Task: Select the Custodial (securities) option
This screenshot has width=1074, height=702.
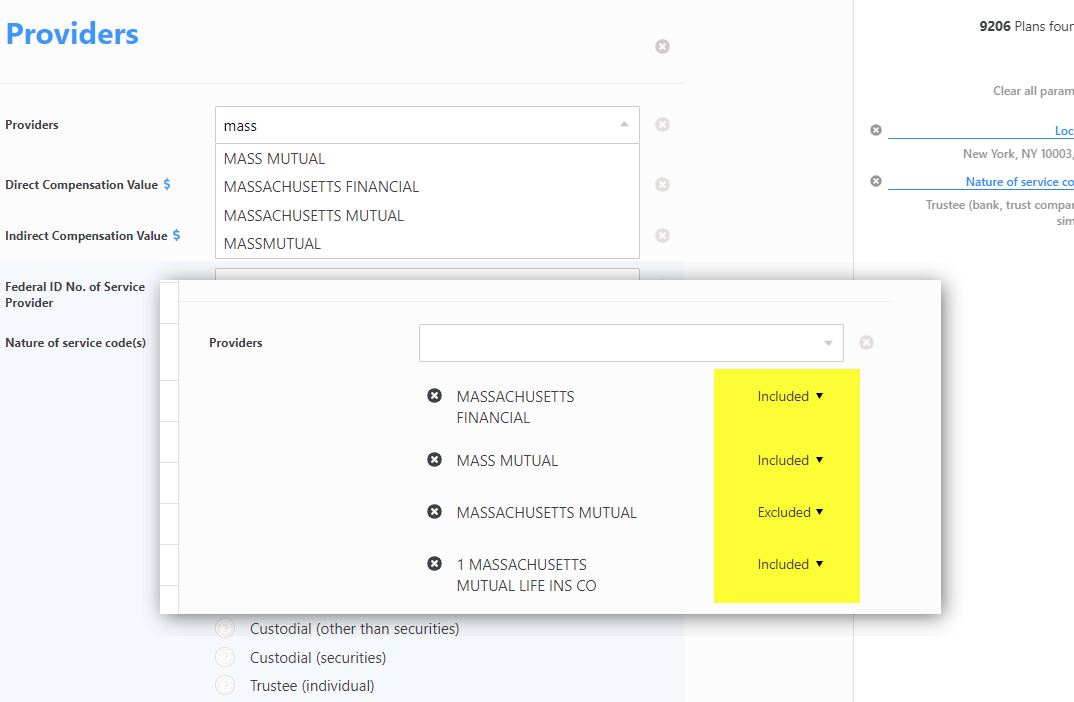Action: point(226,658)
